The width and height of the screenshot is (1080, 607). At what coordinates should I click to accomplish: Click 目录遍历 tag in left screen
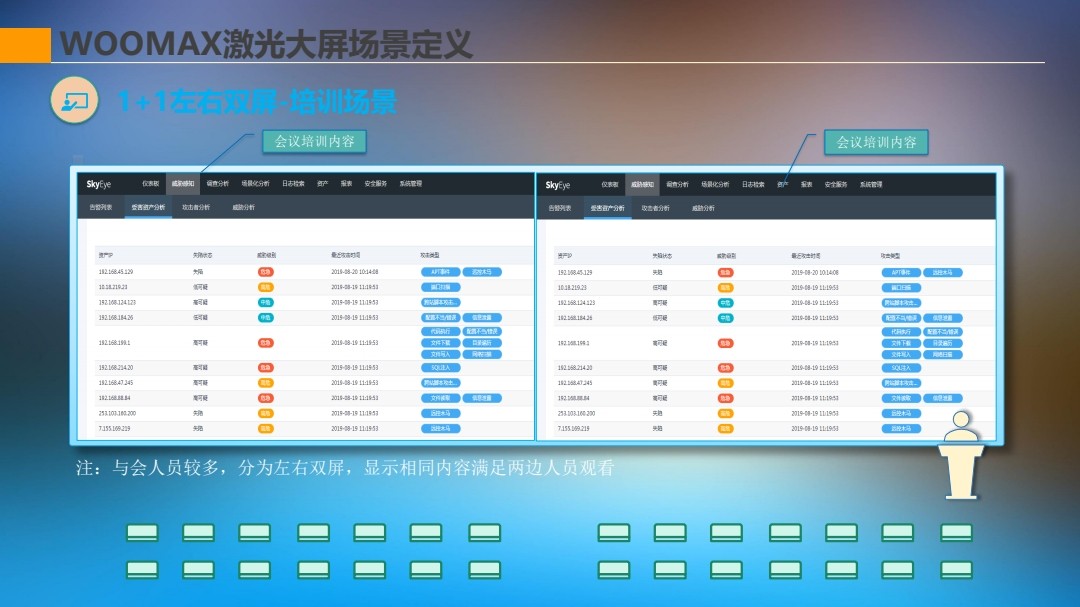click(482, 343)
